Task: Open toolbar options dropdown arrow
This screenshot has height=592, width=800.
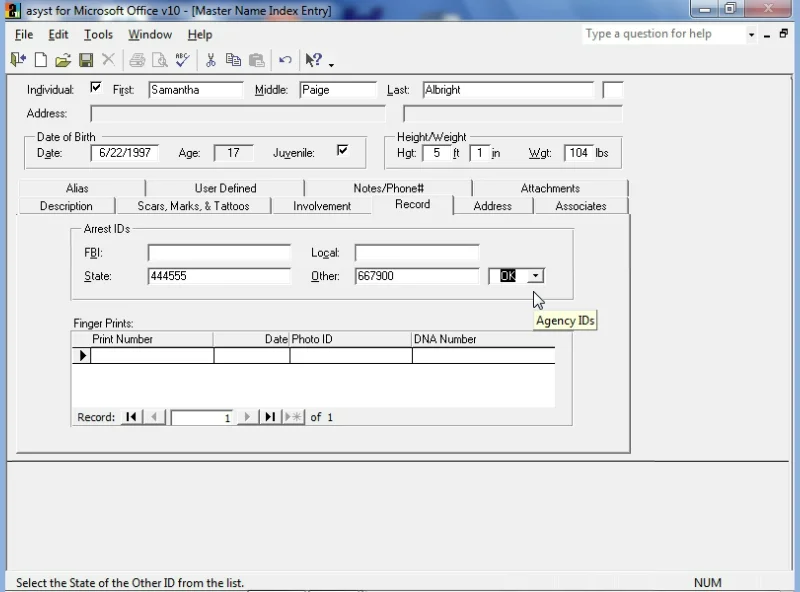Action: coord(332,65)
